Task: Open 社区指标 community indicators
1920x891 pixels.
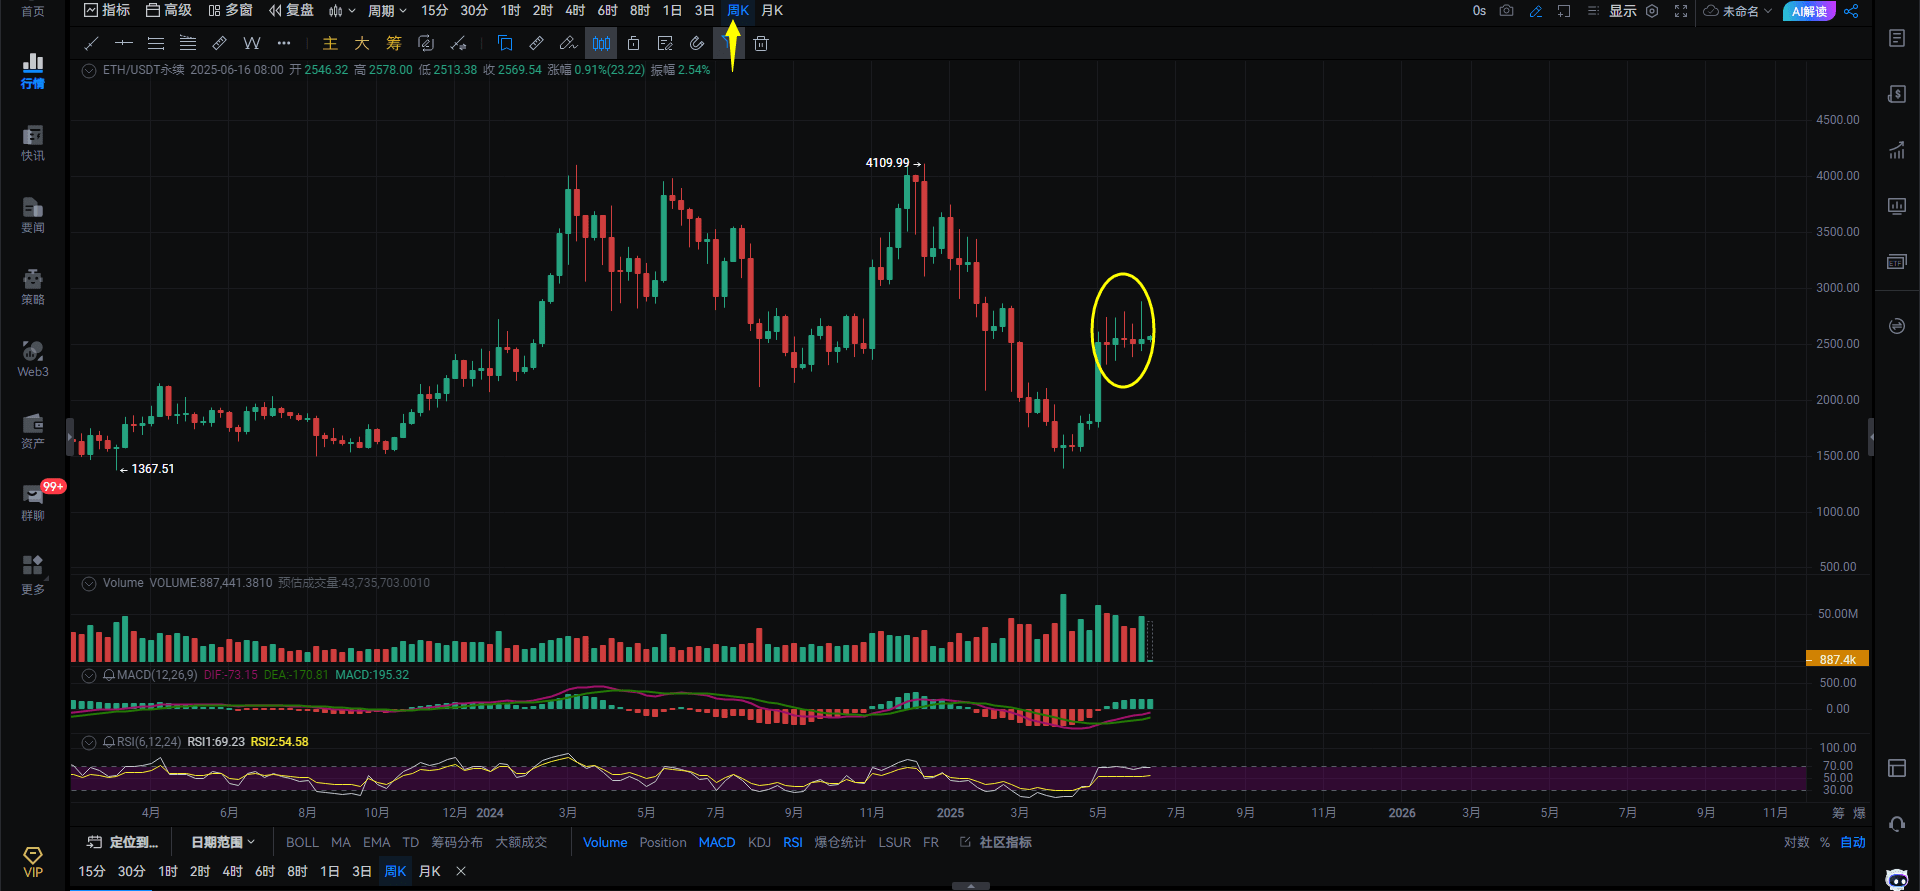Action: coord(996,842)
